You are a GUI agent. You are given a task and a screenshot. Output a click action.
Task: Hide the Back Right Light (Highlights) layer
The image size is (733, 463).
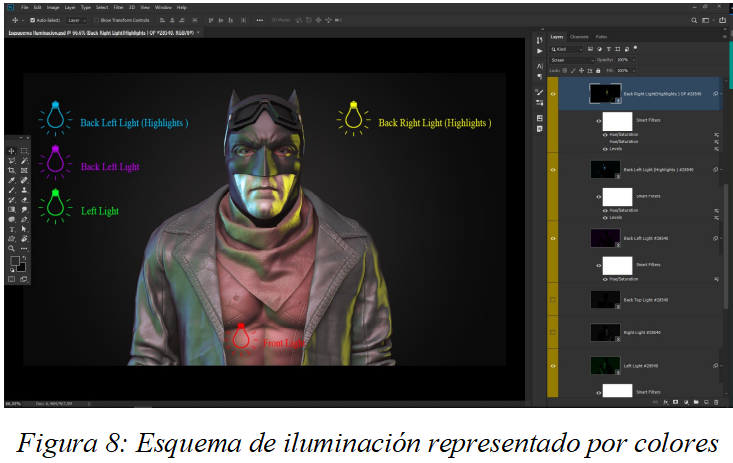[553, 93]
